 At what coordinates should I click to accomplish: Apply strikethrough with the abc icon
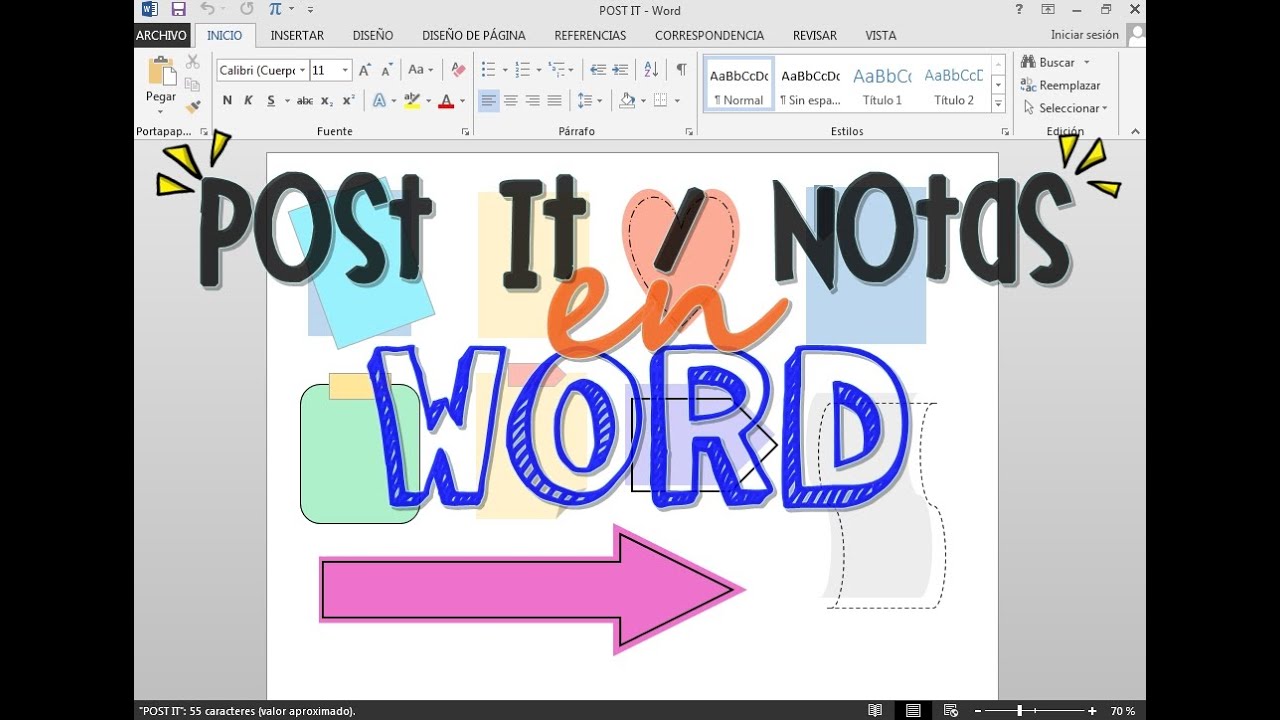pyautogui.click(x=305, y=101)
